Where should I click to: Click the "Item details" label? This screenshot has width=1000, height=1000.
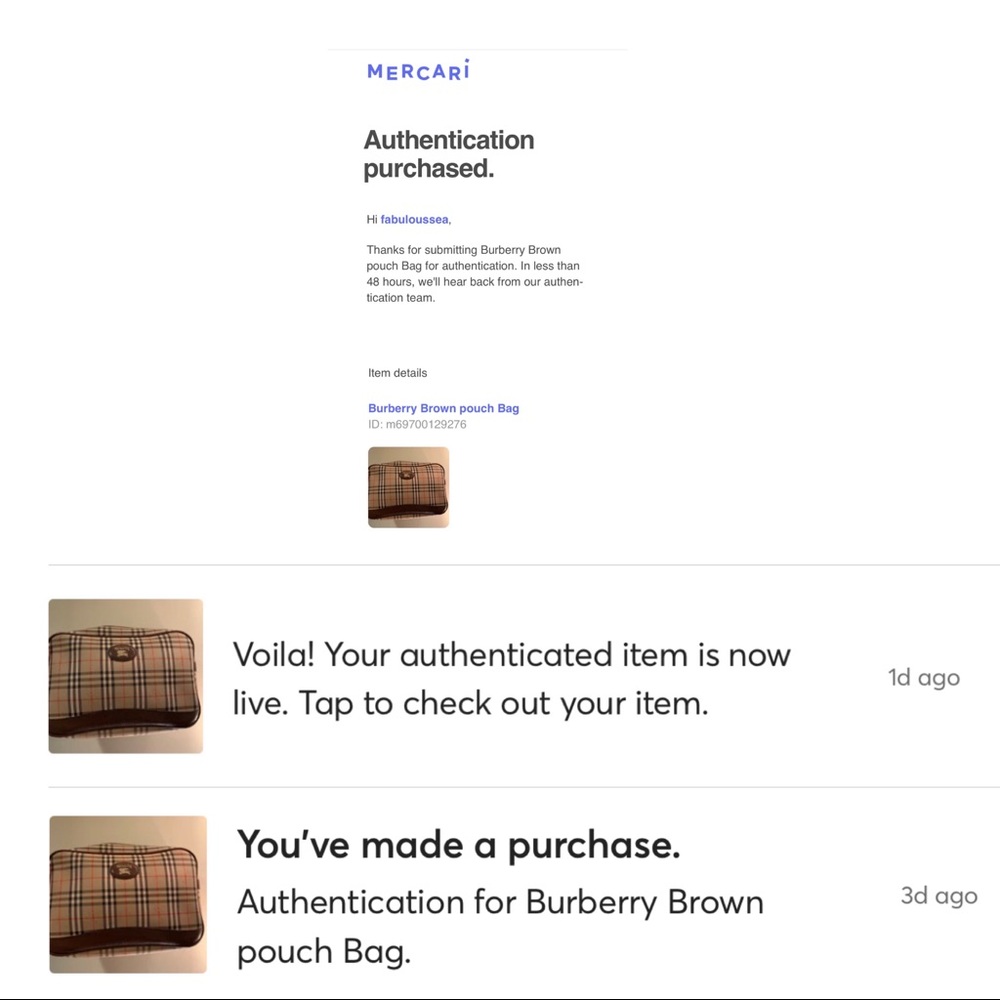pyautogui.click(x=397, y=373)
